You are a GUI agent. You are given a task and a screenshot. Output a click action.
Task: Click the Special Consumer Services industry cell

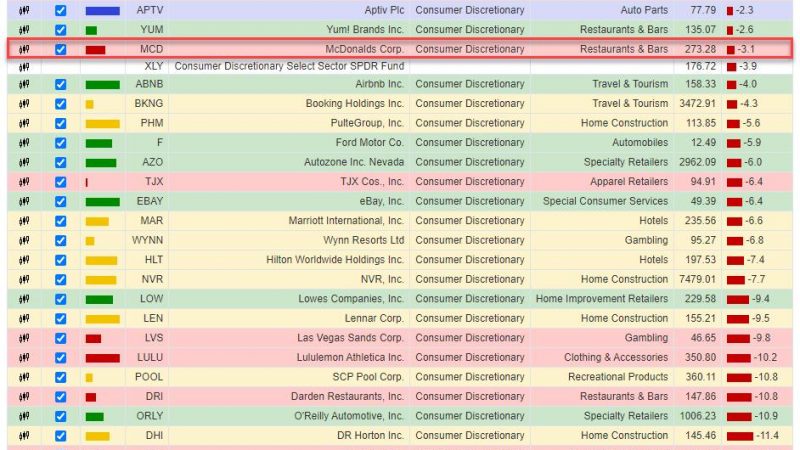click(x=605, y=201)
